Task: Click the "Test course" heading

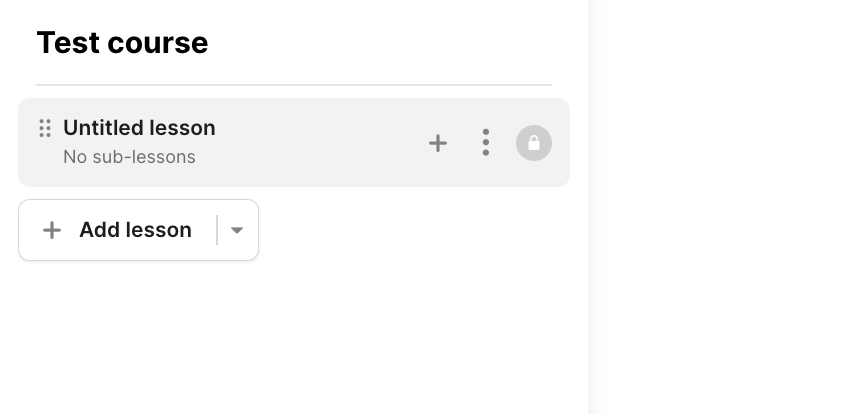Action: (x=122, y=43)
